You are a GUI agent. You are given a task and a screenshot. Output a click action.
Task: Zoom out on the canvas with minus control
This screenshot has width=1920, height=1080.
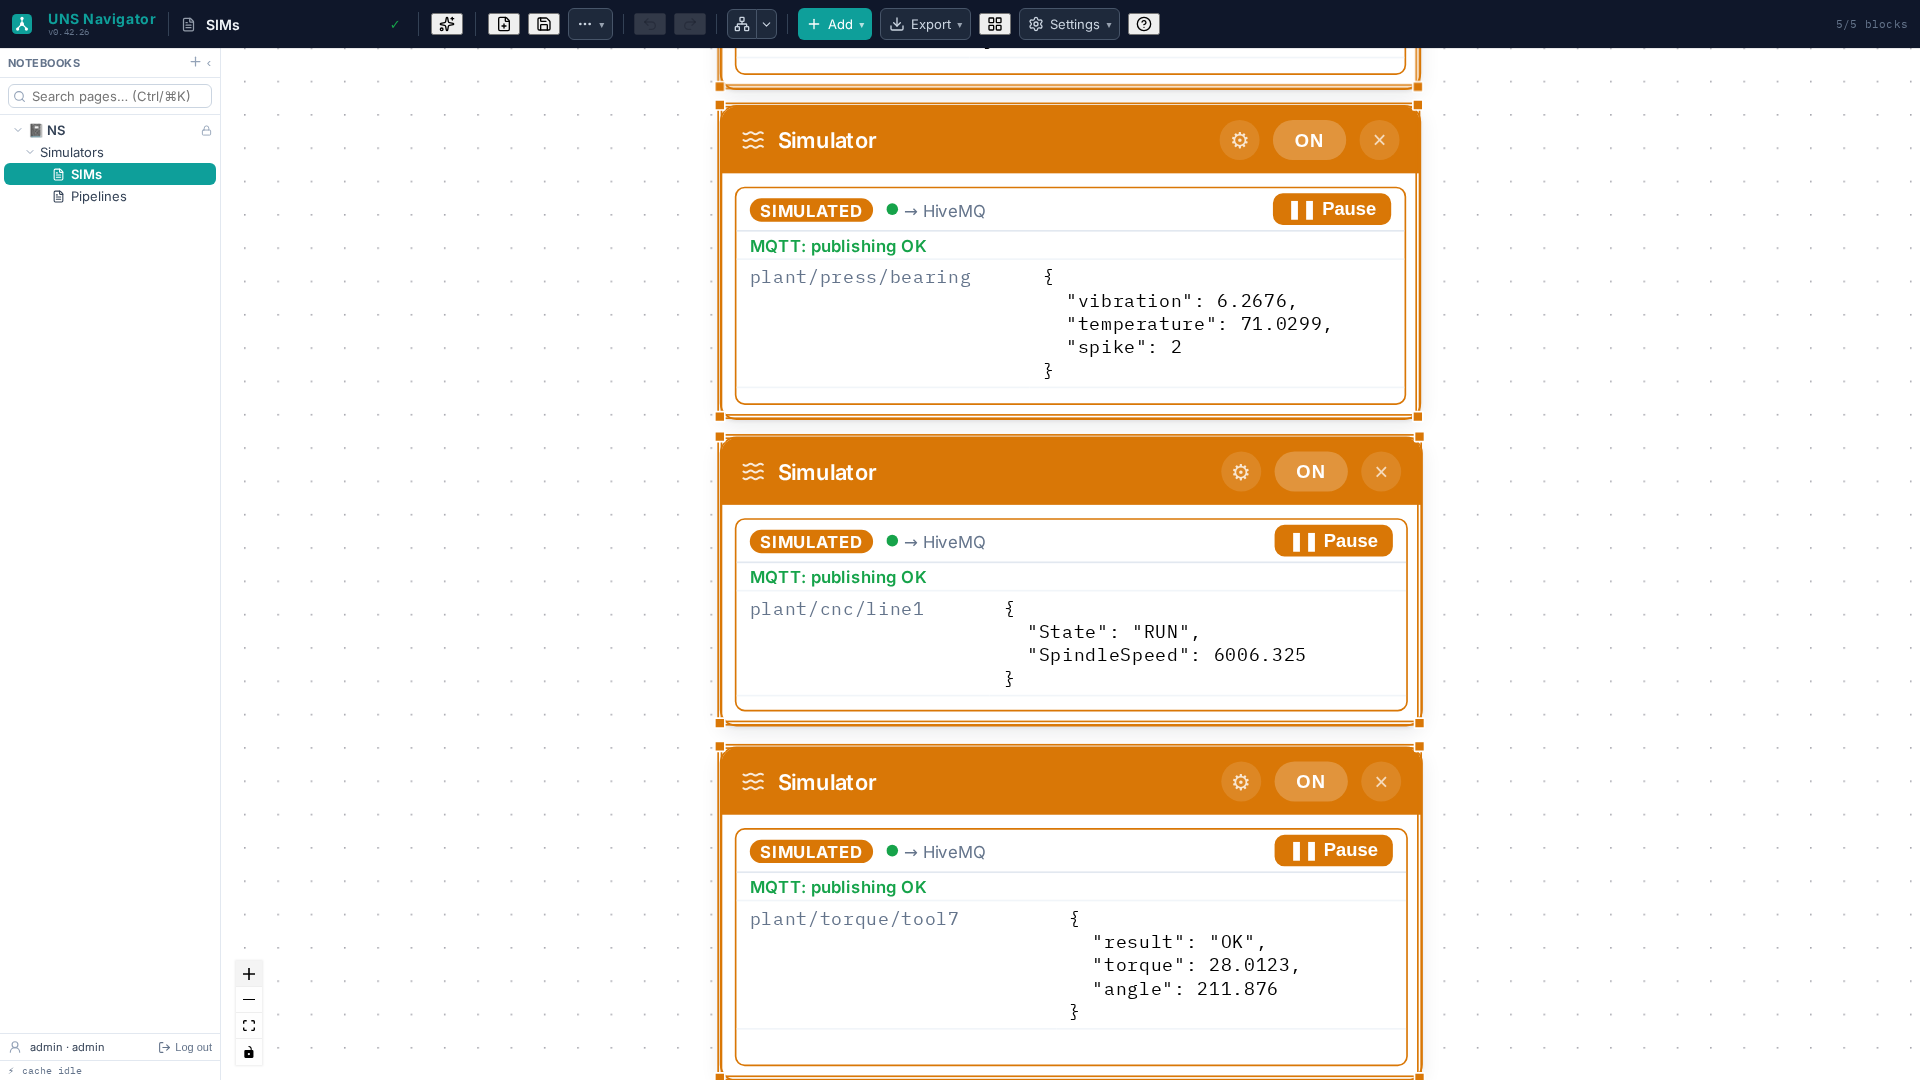coord(249,1000)
